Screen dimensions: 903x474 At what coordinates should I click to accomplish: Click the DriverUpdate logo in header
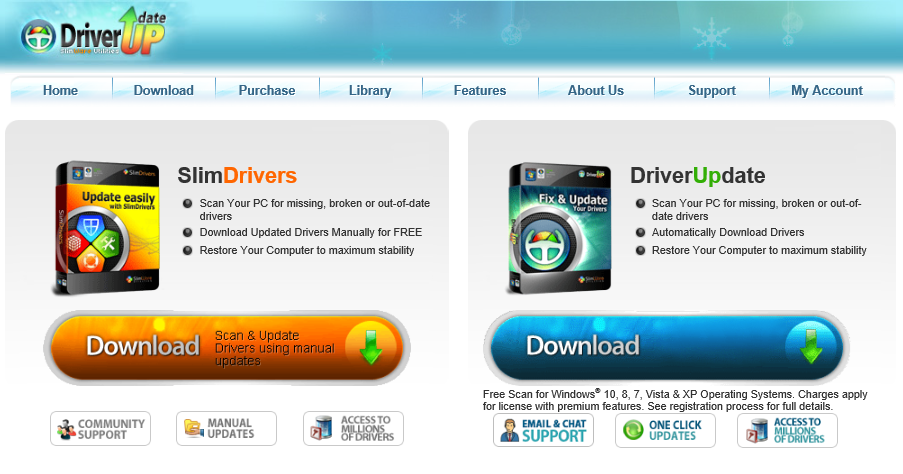92,36
